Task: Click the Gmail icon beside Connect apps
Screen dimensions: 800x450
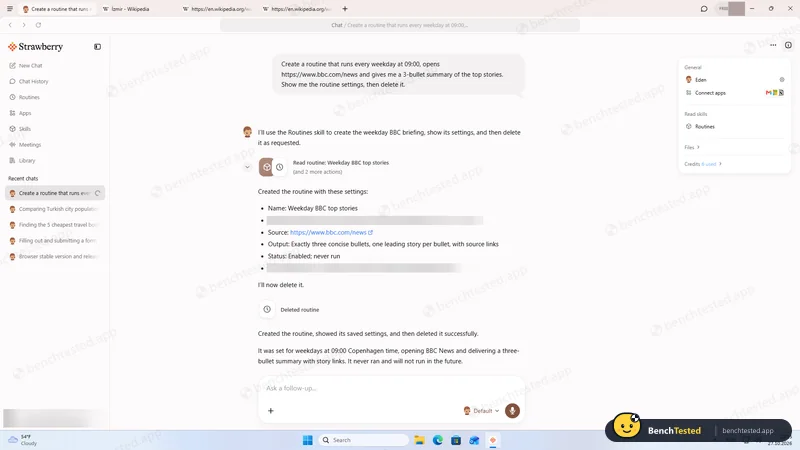Action: 768,93
